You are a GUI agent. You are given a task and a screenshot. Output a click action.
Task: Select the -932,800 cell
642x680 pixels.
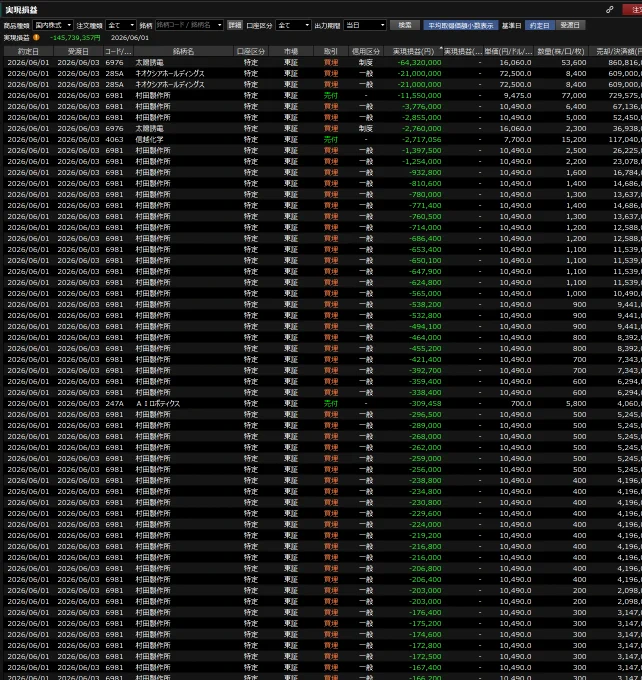tap(425, 173)
